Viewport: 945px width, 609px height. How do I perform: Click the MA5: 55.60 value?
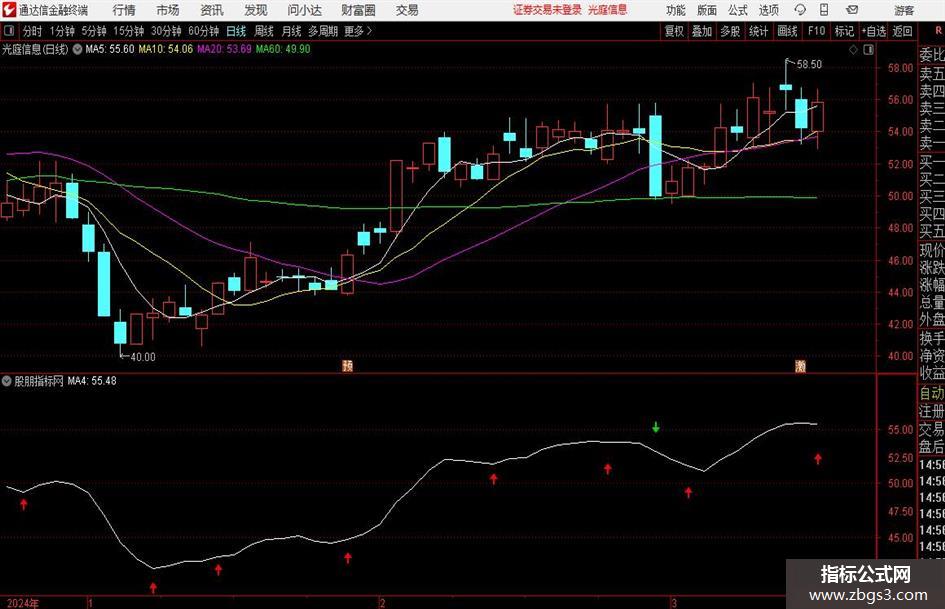(110, 49)
